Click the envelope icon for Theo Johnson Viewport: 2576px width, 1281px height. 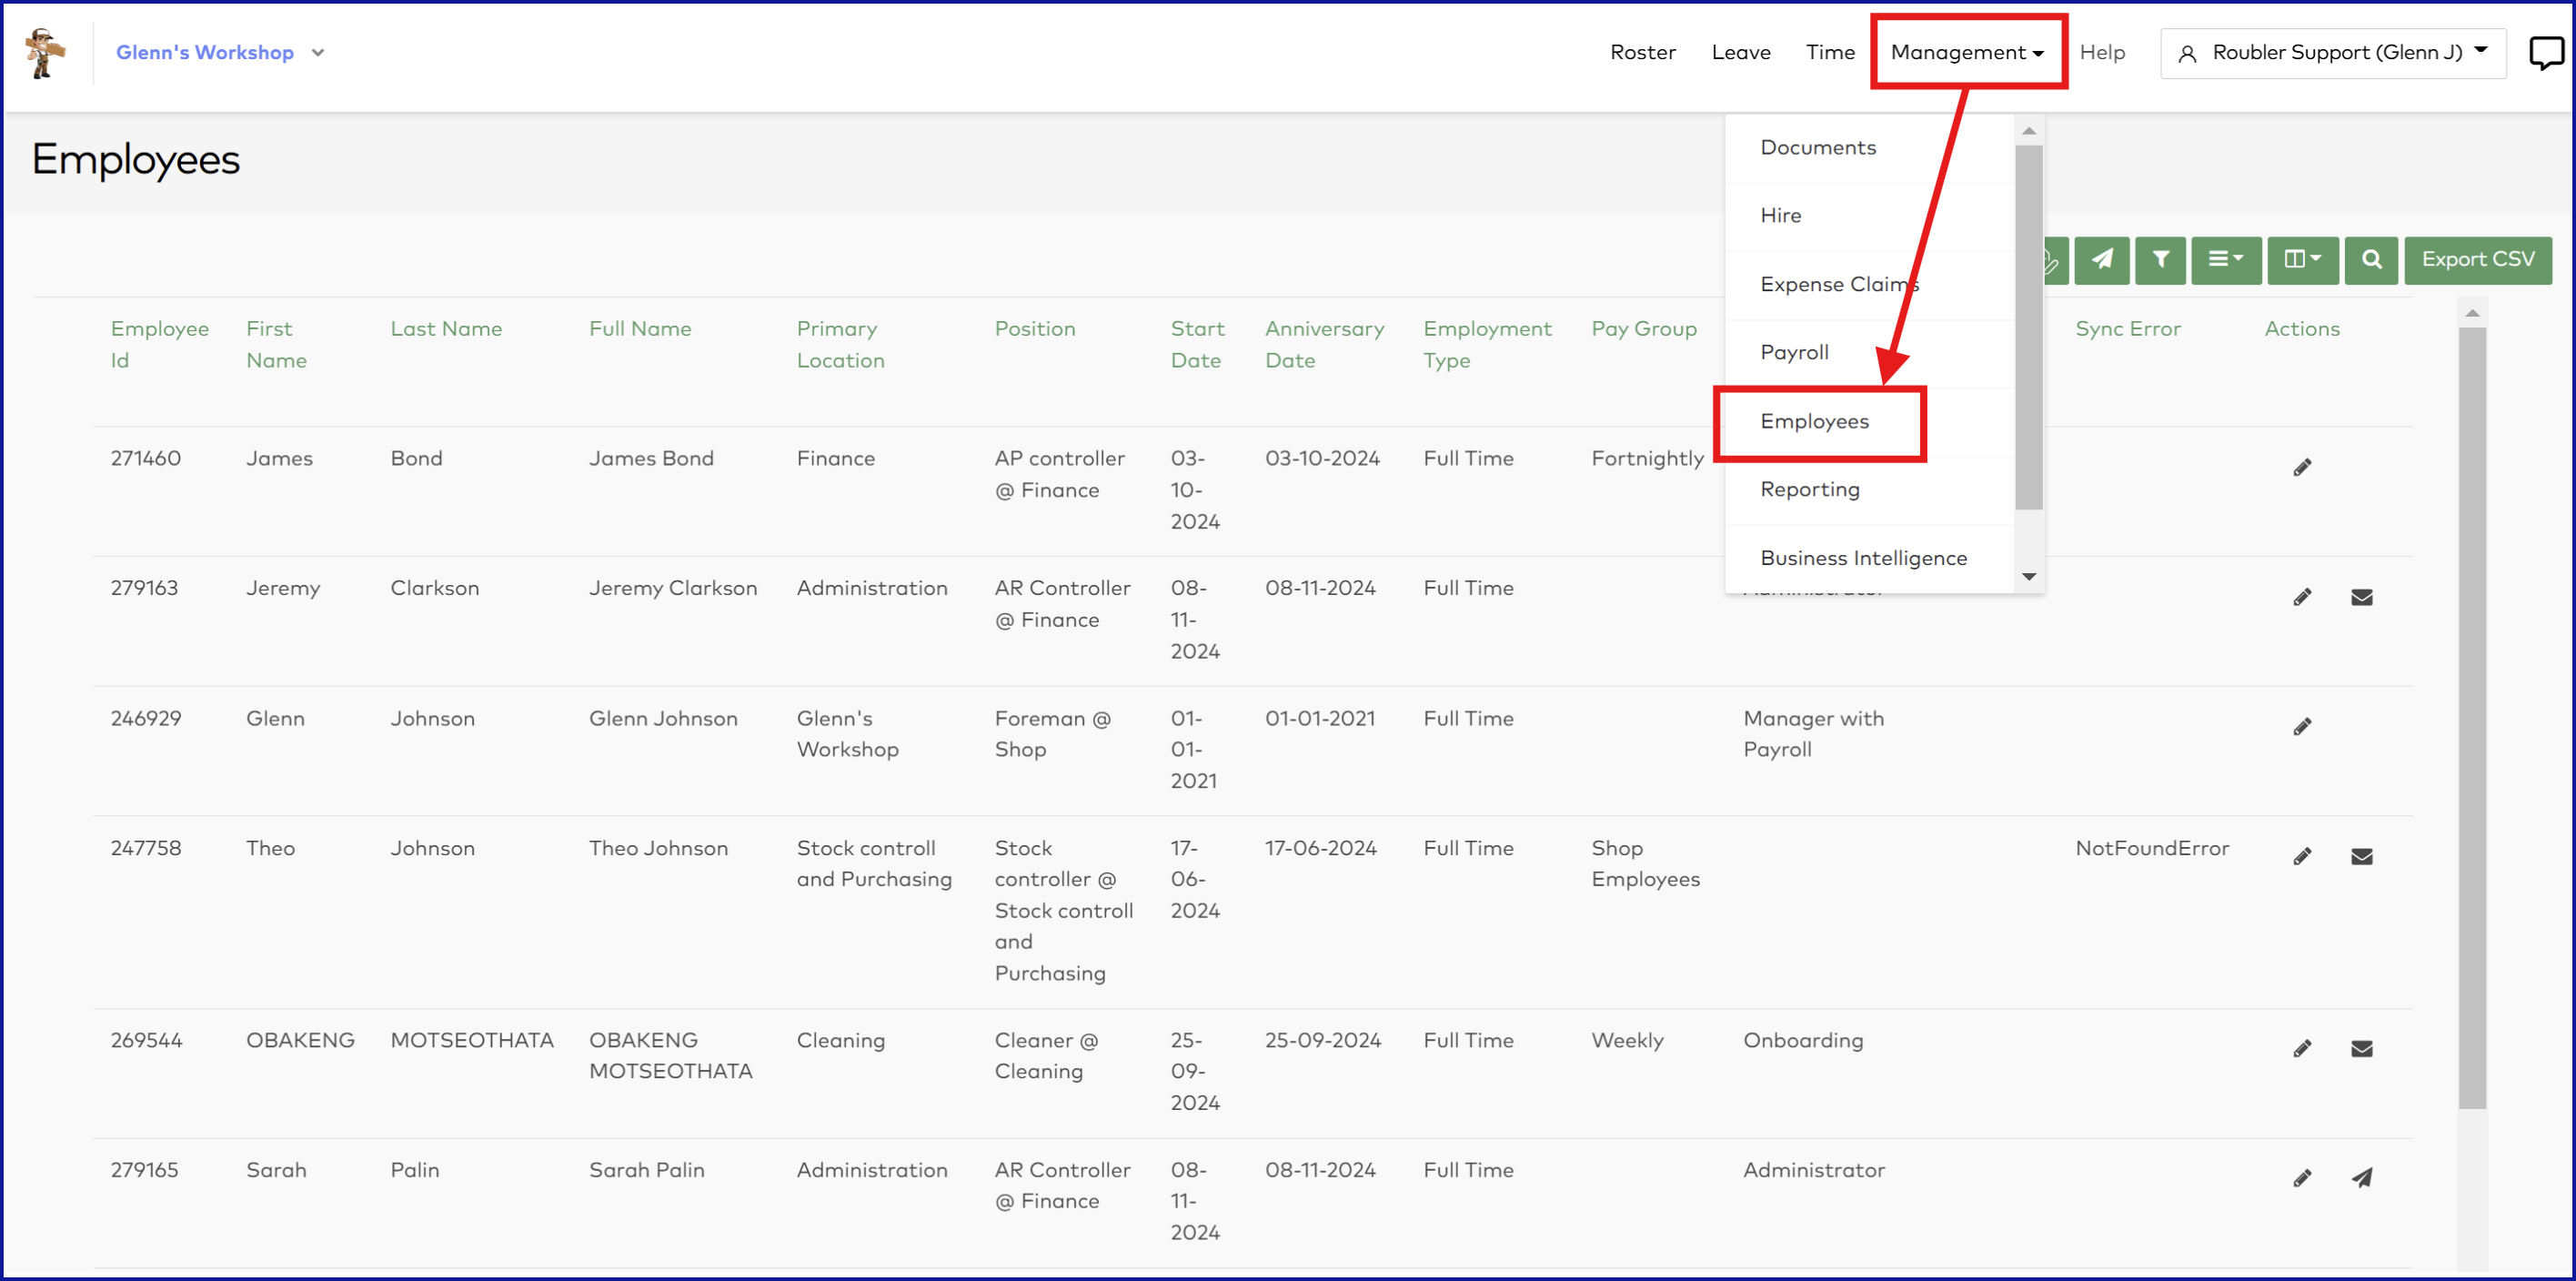[2361, 857]
